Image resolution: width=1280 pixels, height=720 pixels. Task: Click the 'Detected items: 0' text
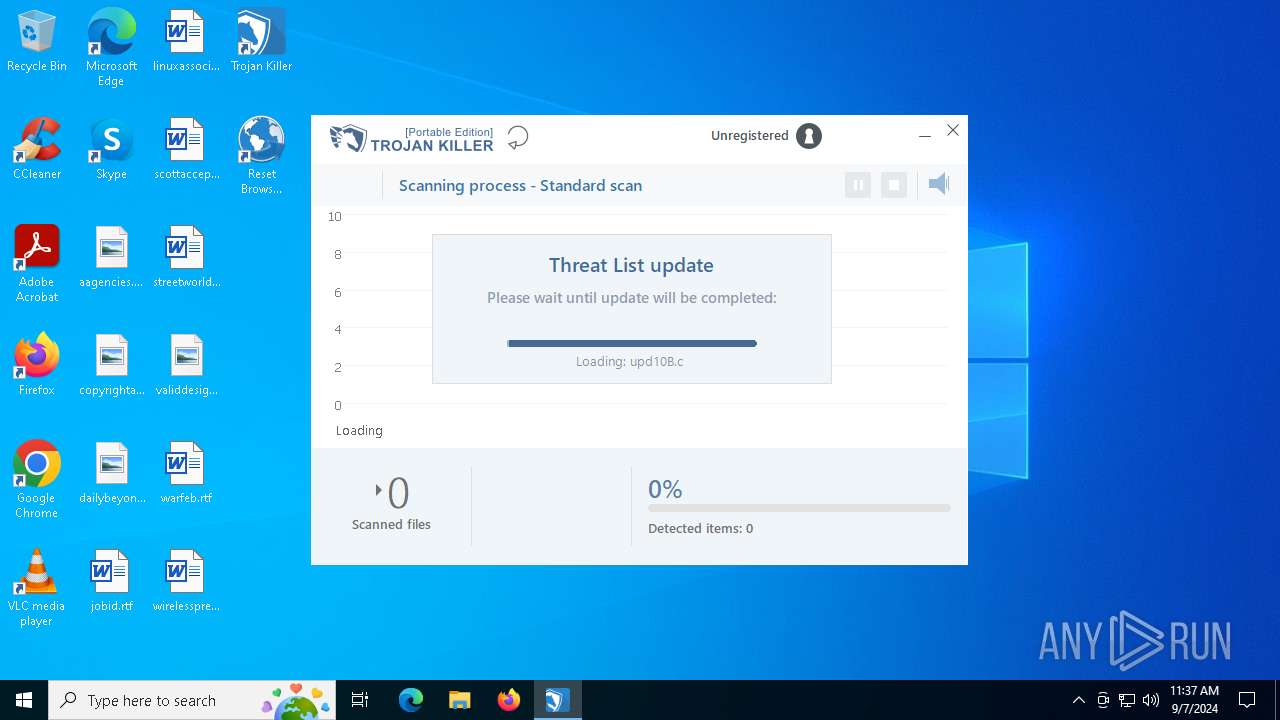pyautogui.click(x=701, y=528)
